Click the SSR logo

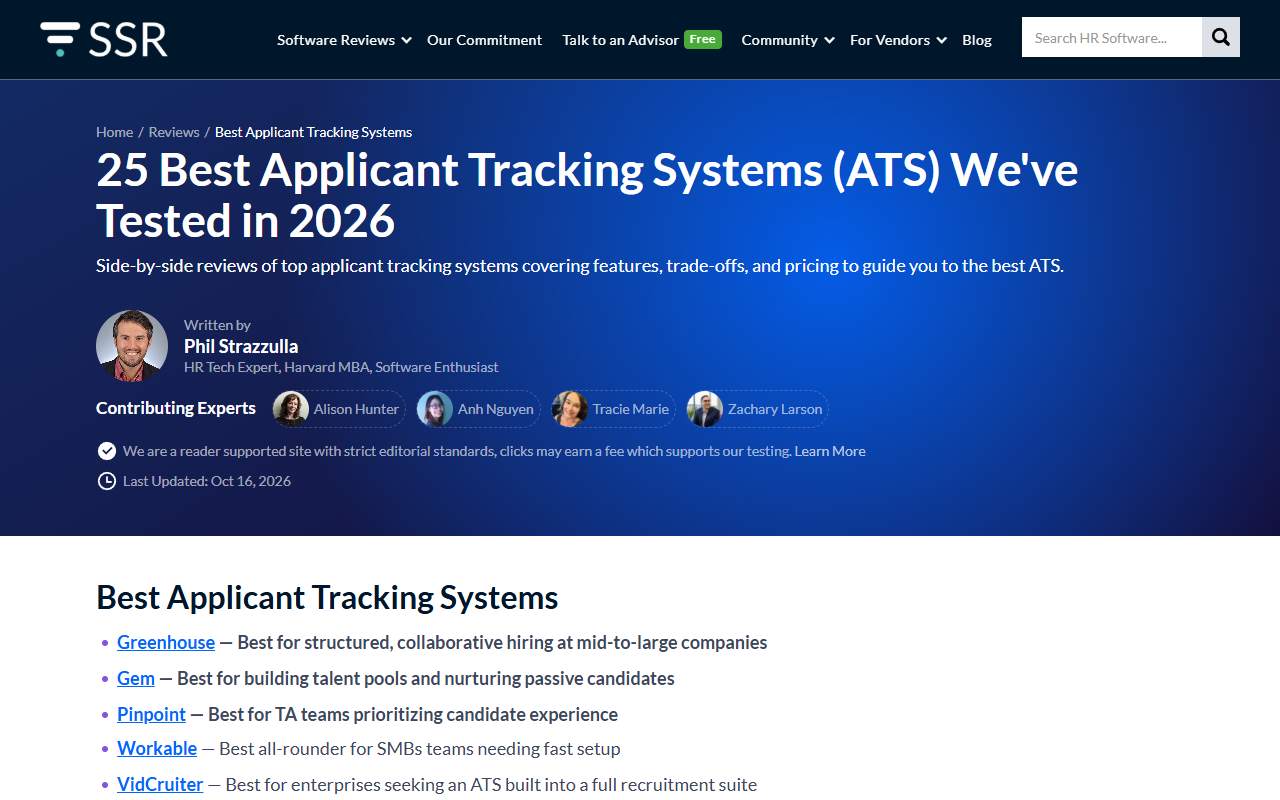(104, 39)
